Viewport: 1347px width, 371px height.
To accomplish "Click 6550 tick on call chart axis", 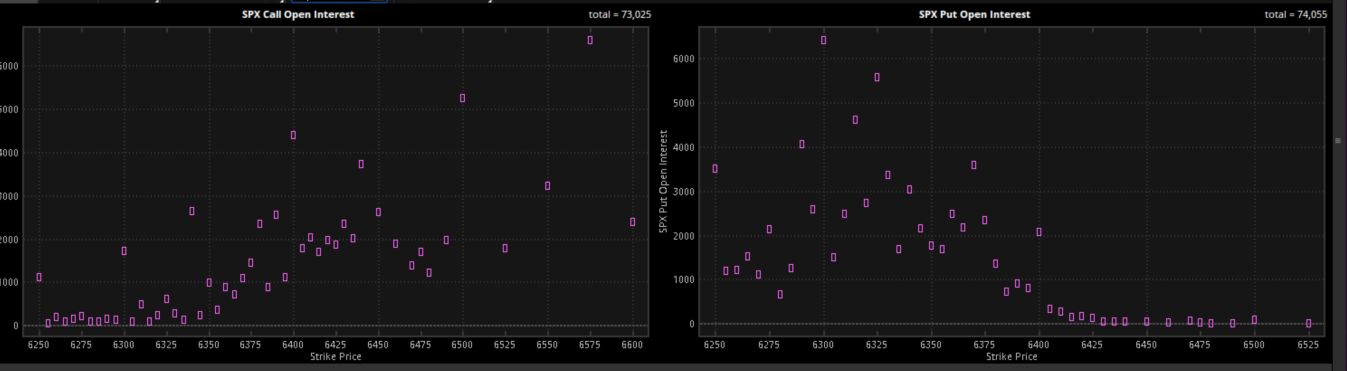I will tap(547, 344).
